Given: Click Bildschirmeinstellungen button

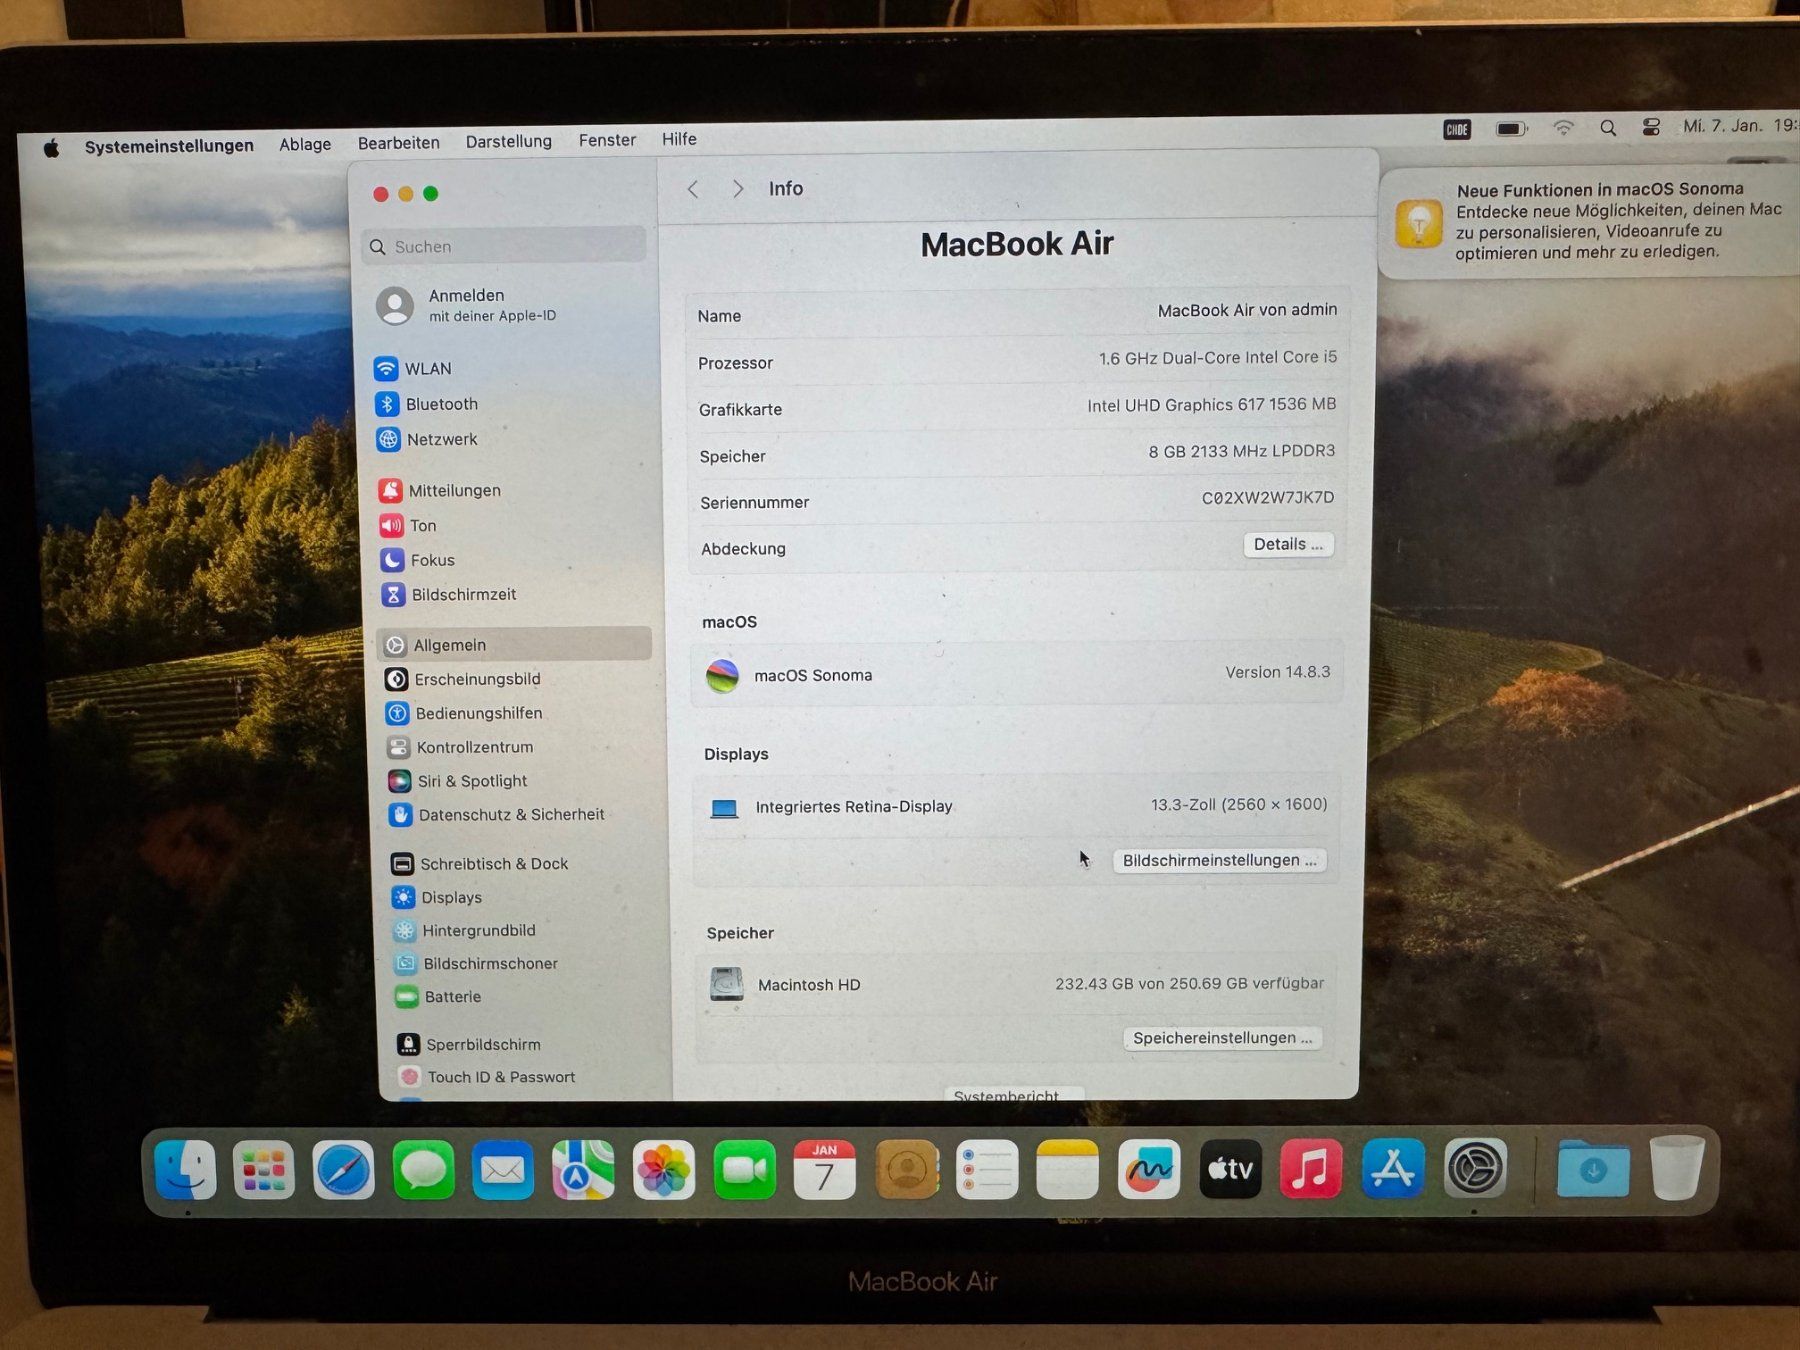Looking at the screenshot, I should pyautogui.click(x=1219, y=860).
